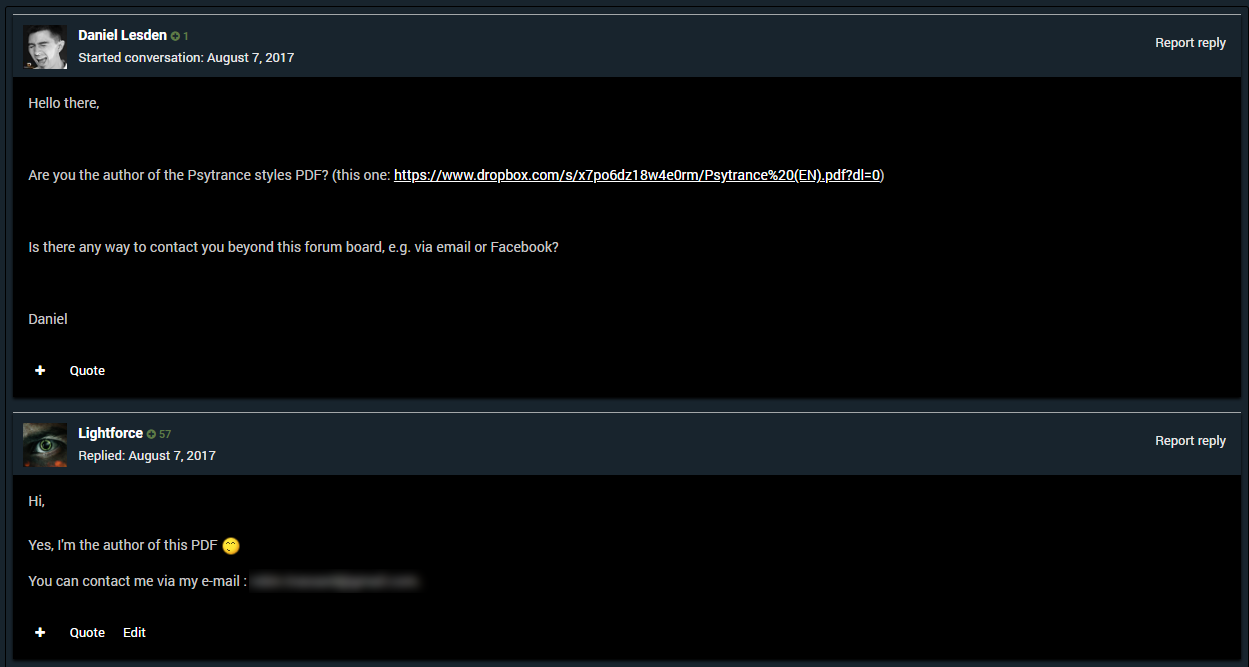Click the blurred e-mail address in the reply
The width and height of the screenshot is (1249, 667).
tap(334, 581)
